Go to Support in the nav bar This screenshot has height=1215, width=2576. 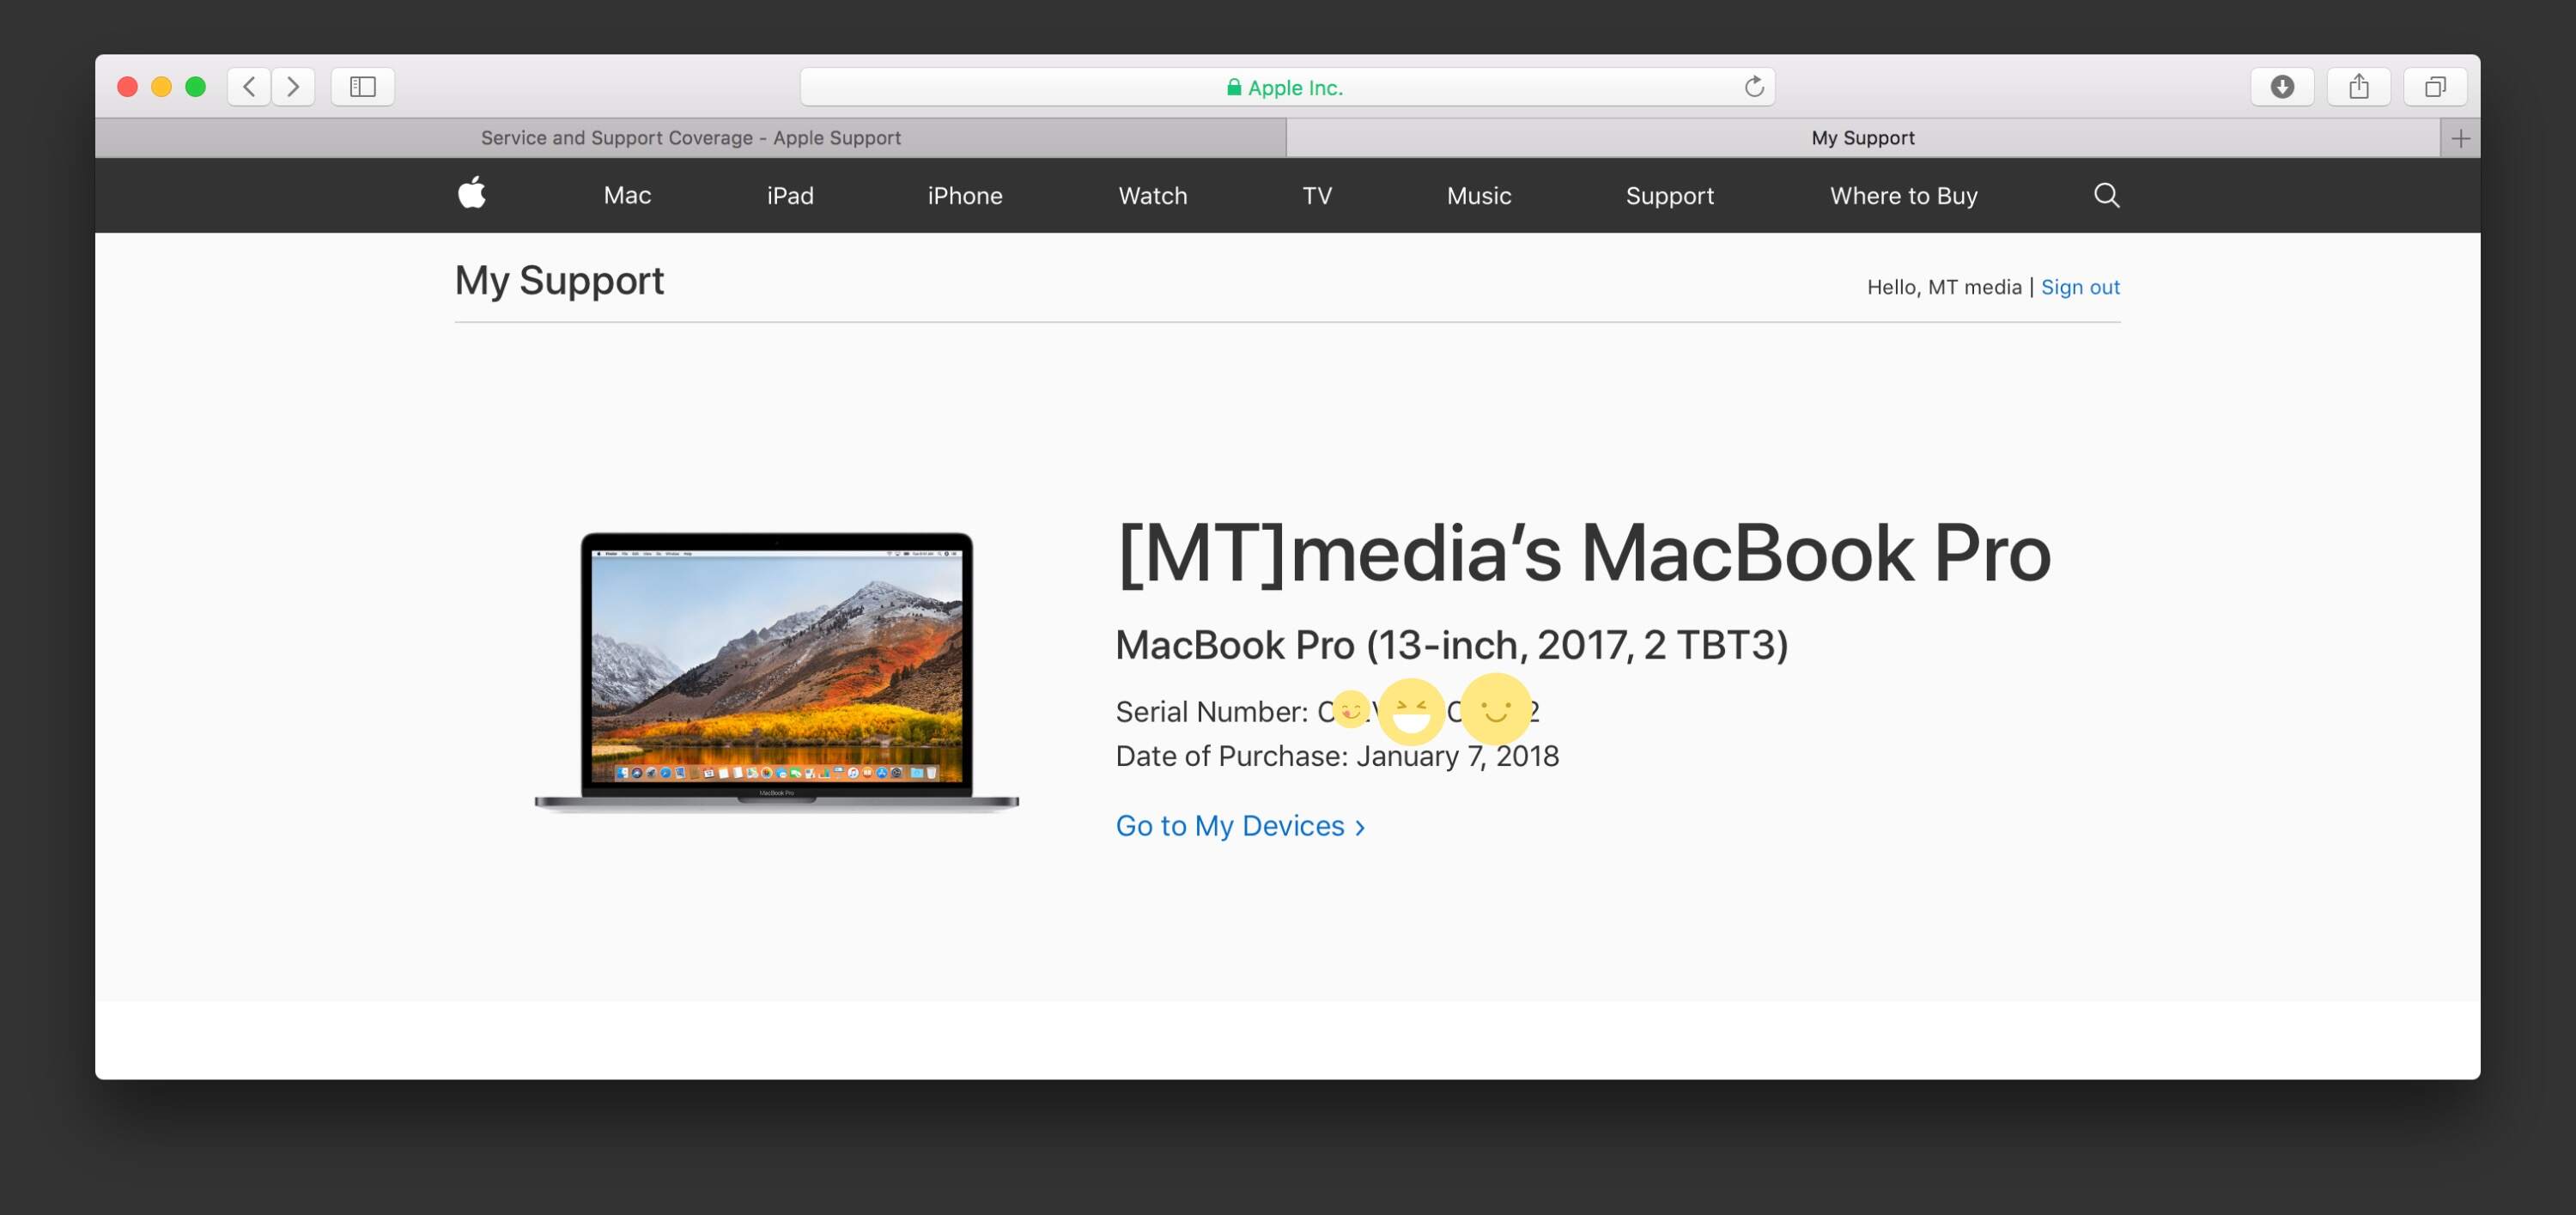[1669, 196]
